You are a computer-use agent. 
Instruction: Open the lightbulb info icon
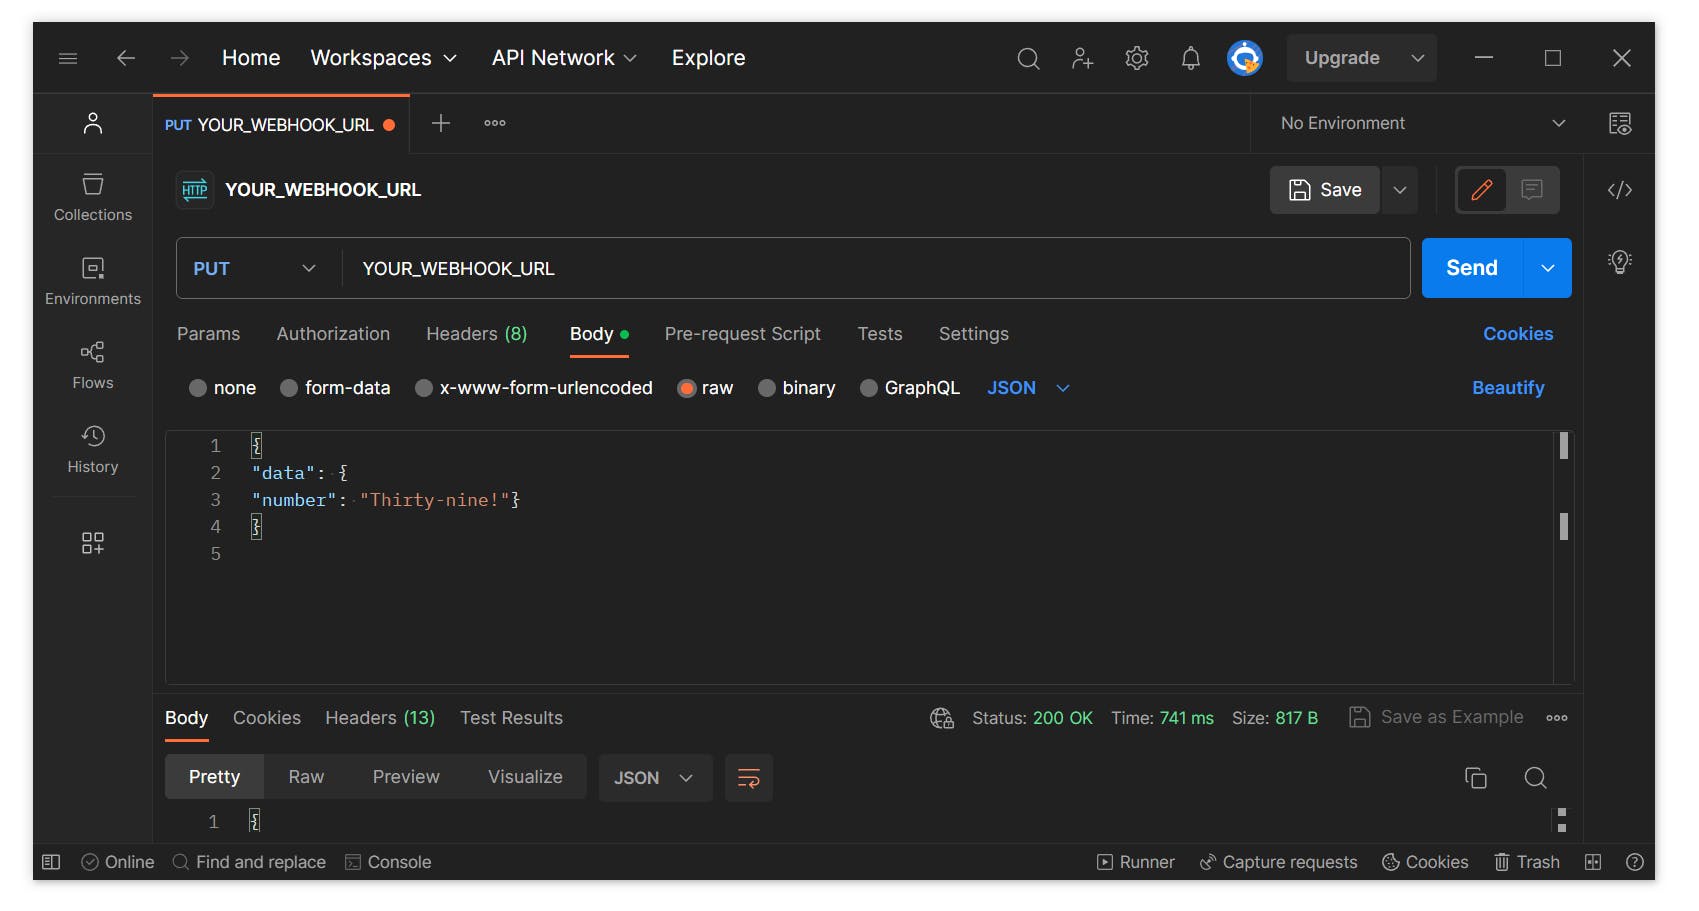pyautogui.click(x=1620, y=262)
